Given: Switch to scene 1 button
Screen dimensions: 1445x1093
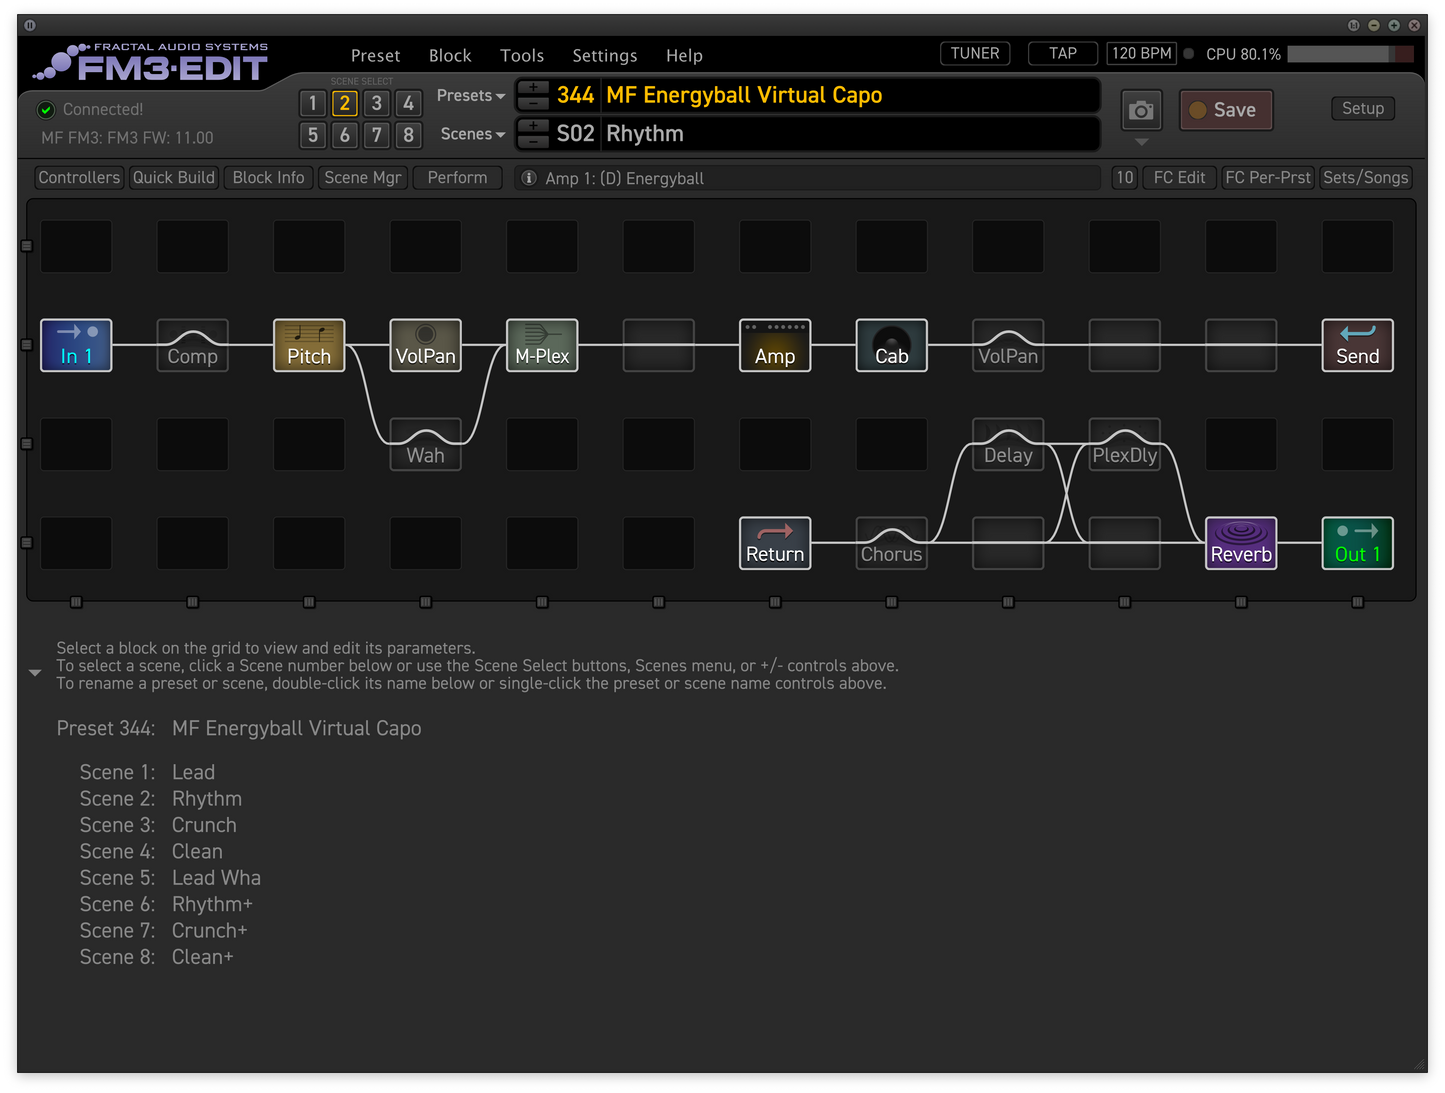Looking at the screenshot, I should point(313,103).
